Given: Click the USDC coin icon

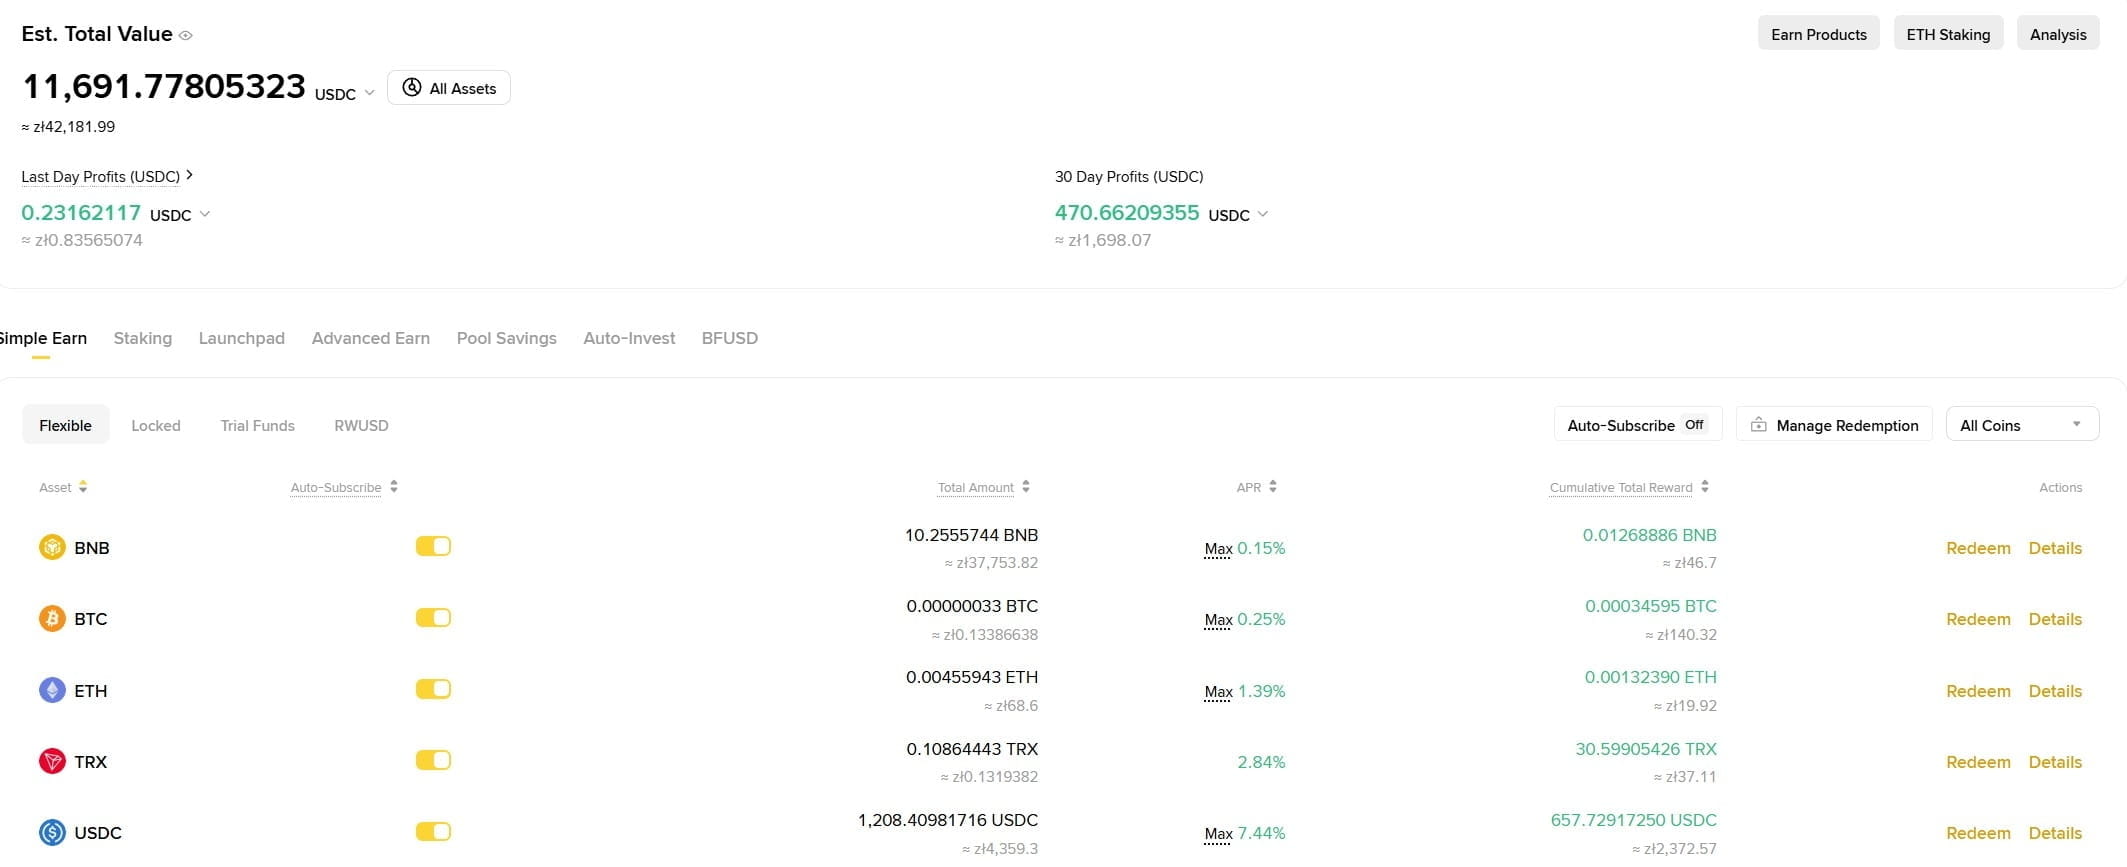Looking at the screenshot, I should (x=52, y=832).
